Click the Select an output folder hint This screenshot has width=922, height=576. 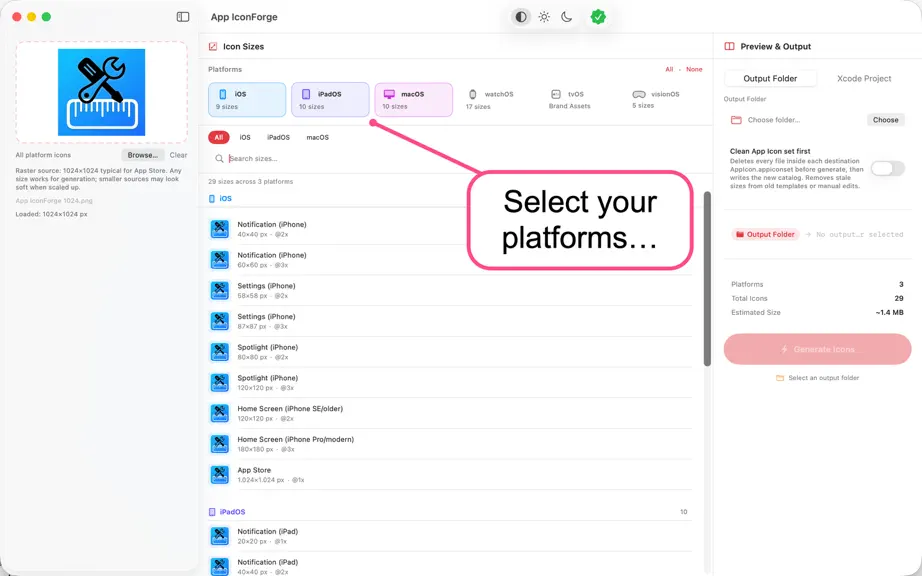point(817,378)
